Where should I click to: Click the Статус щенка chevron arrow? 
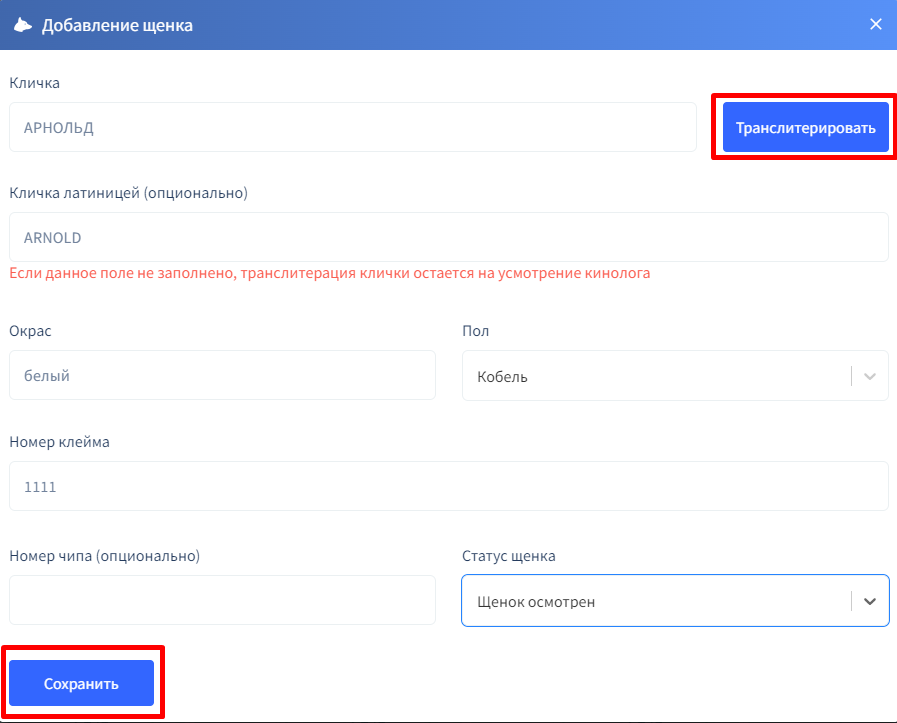(x=869, y=602)
